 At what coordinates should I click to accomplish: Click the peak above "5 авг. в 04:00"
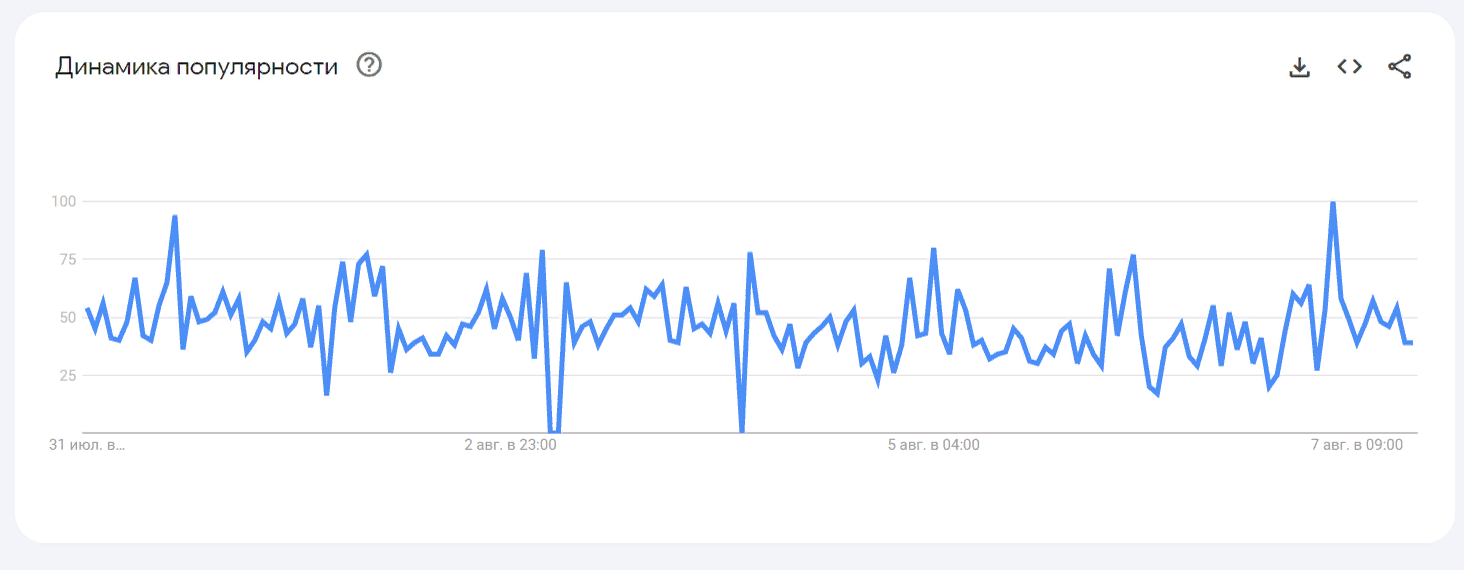[933, 249]
